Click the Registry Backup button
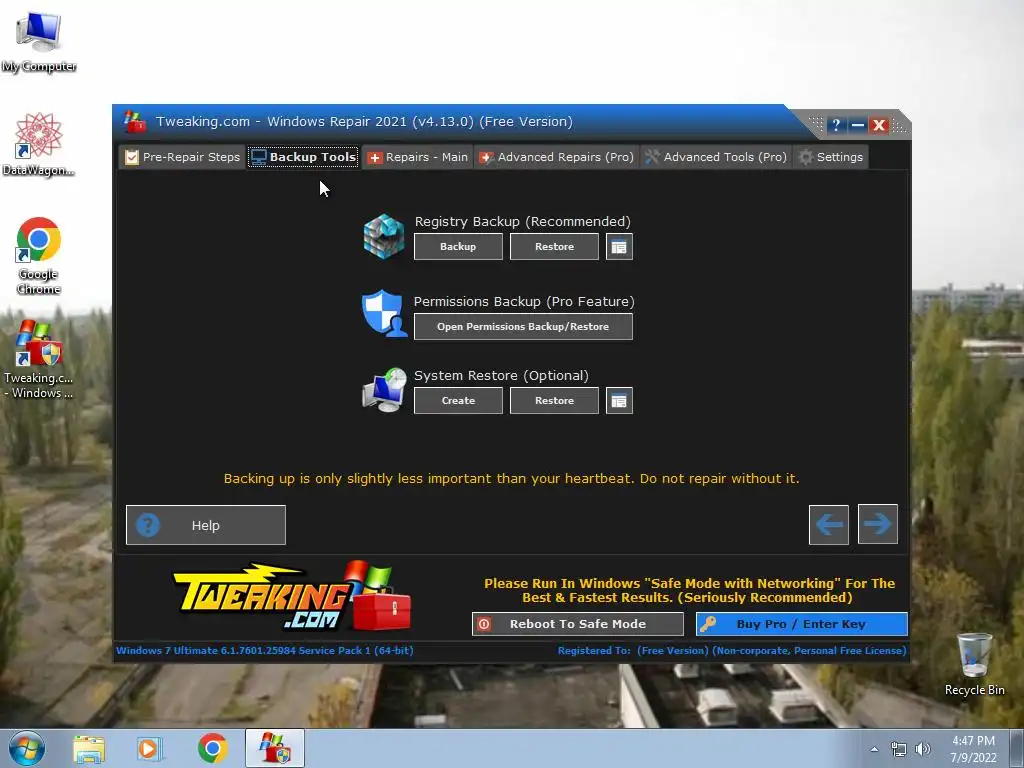The width and height of the screenshot is (1024, 768). 458,247
